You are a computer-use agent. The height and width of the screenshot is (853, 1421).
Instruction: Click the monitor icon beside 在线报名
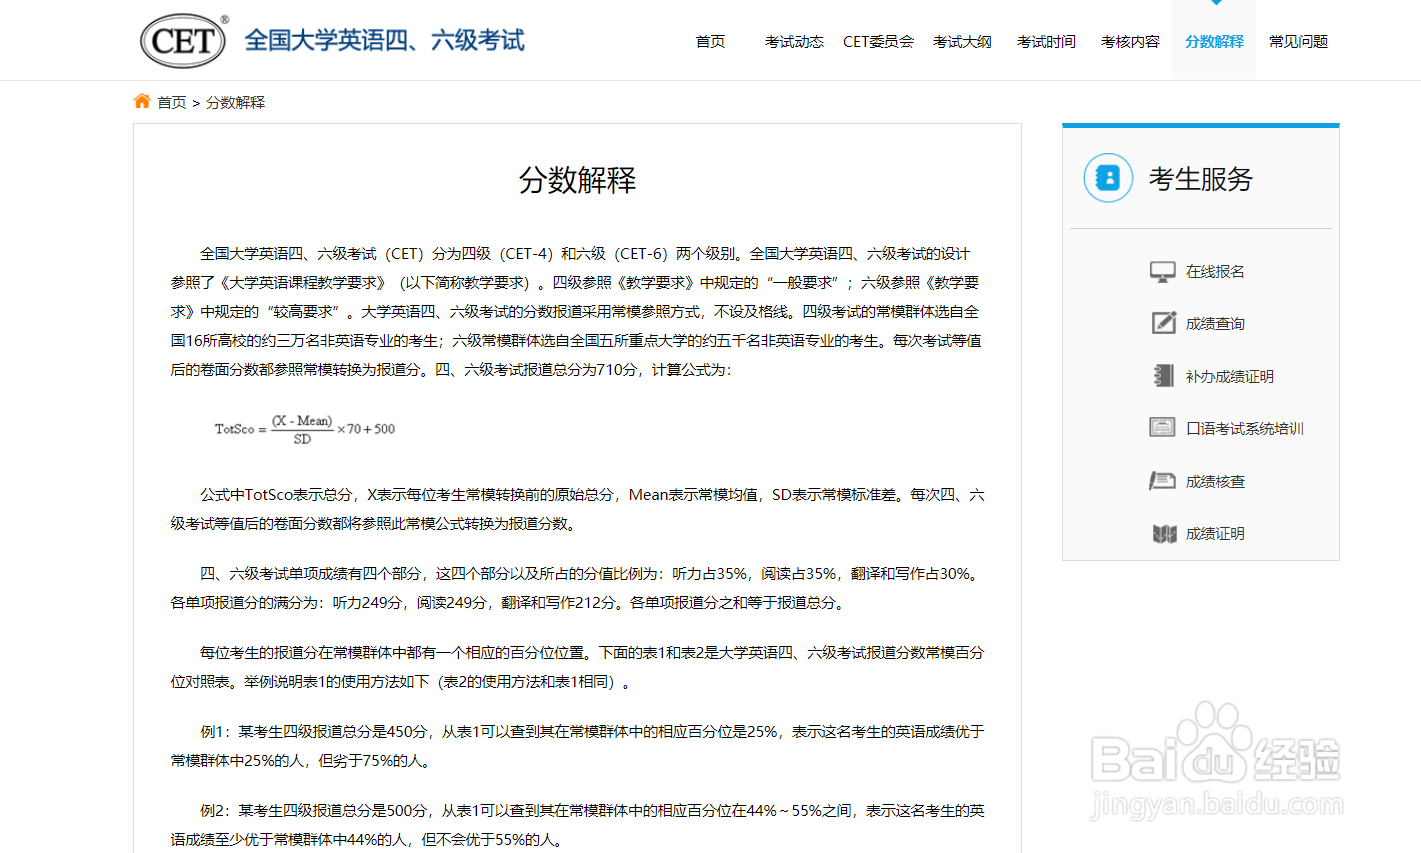coord(1162,272)
